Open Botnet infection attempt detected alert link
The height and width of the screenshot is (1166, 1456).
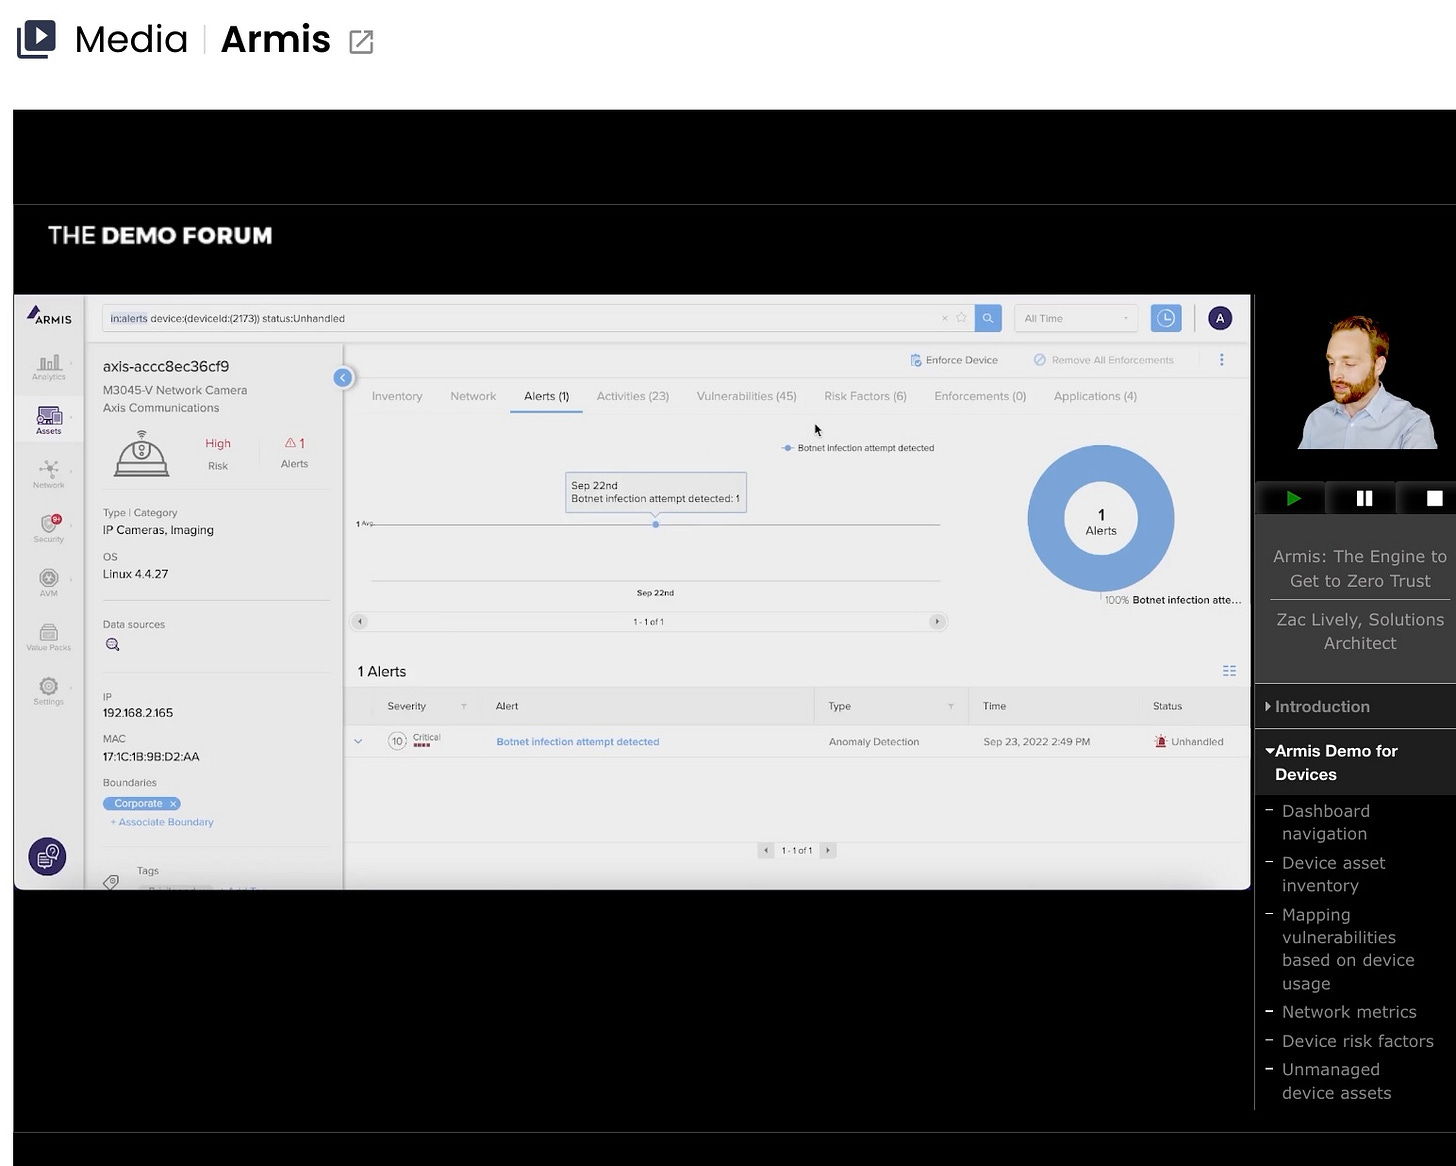578,742
